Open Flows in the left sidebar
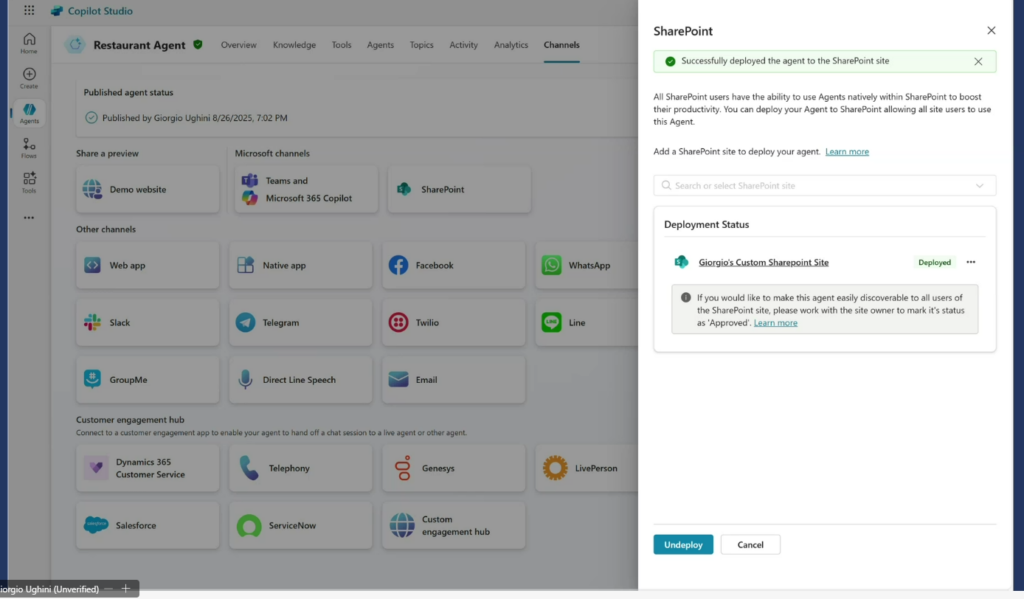This screenshot has width=1024, height=599. [29, 148]
